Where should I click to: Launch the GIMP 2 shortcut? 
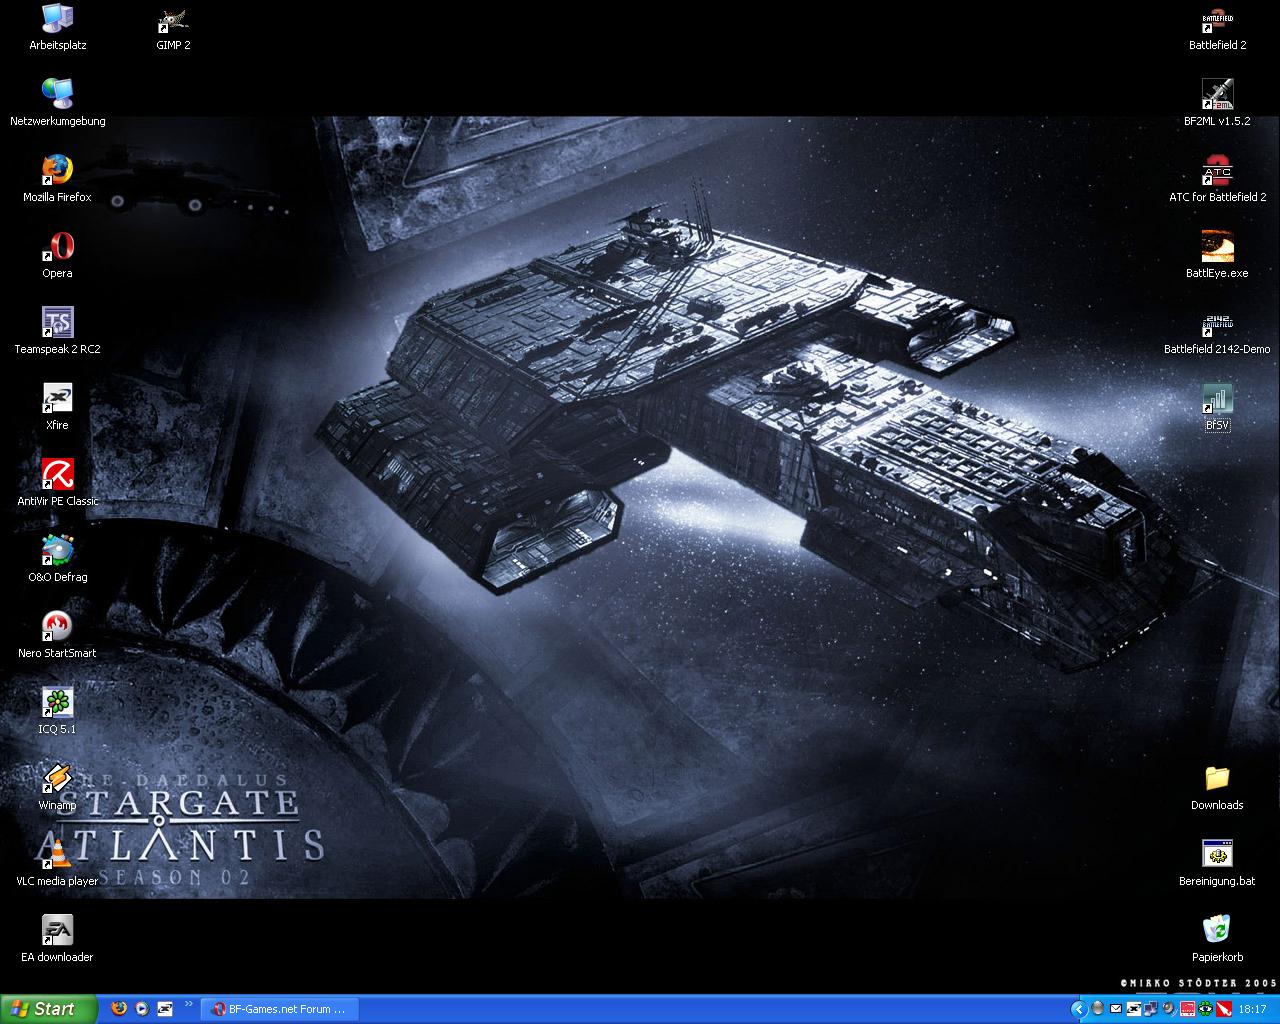pyautogui.click(x=173, y=28)
